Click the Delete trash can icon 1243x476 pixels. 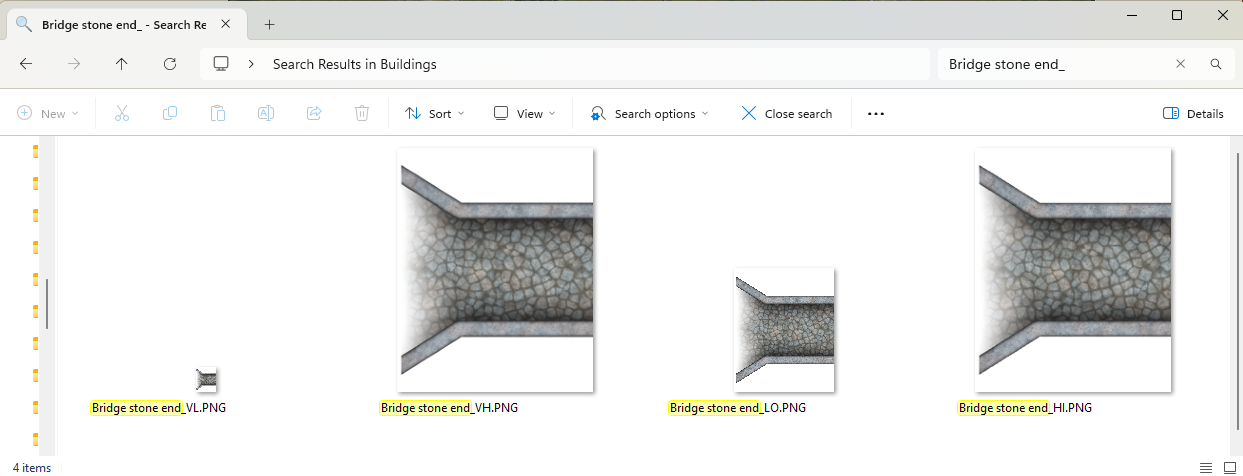point(362,114)
